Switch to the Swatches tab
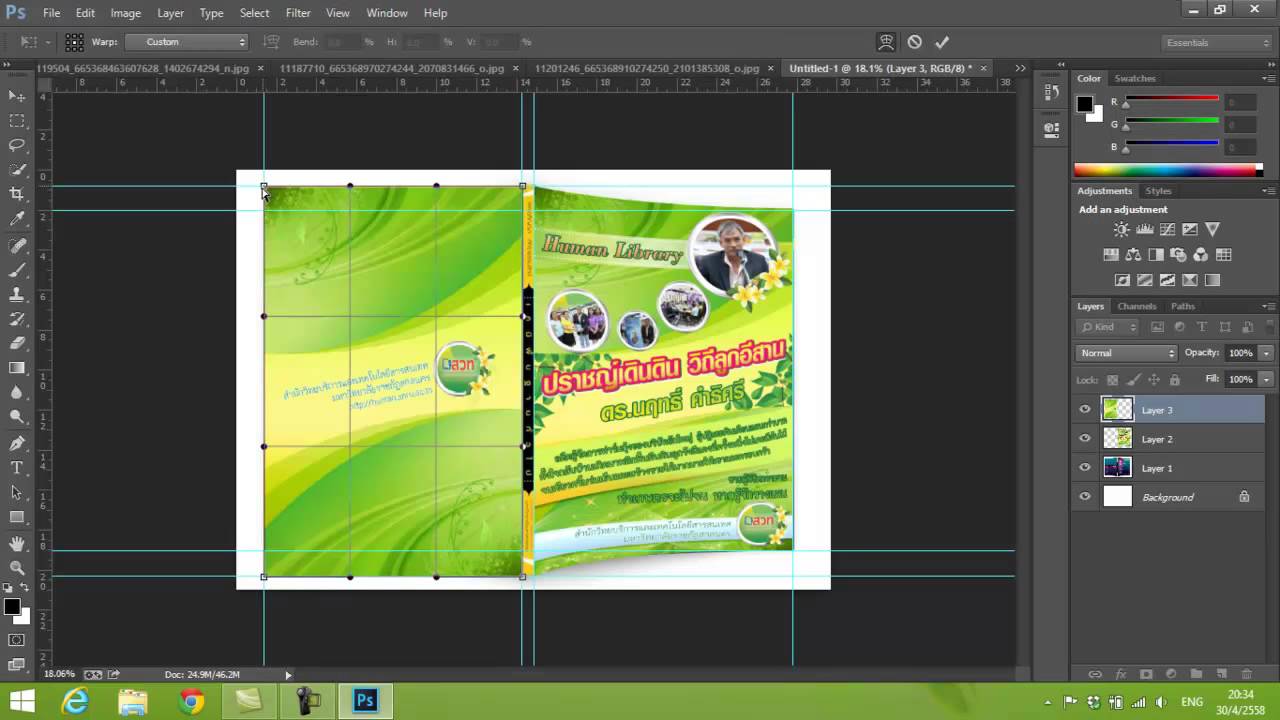Image resolution: width=1280 pixels, height=720 pixels. [x=1135, y=78]
